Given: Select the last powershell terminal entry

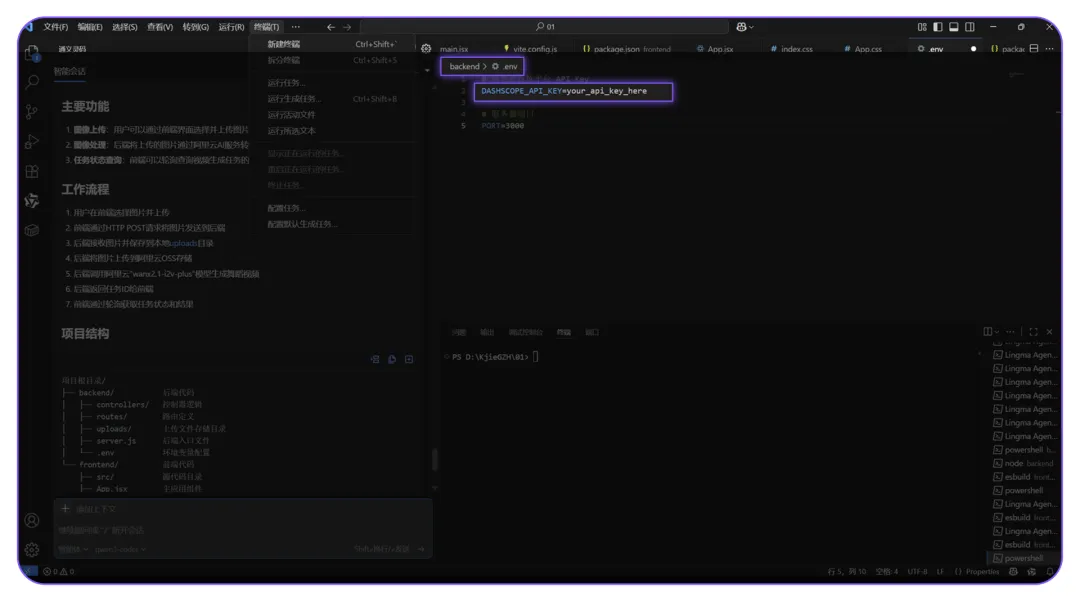Looking at the screenshot, I should (x=1023, y=558).
